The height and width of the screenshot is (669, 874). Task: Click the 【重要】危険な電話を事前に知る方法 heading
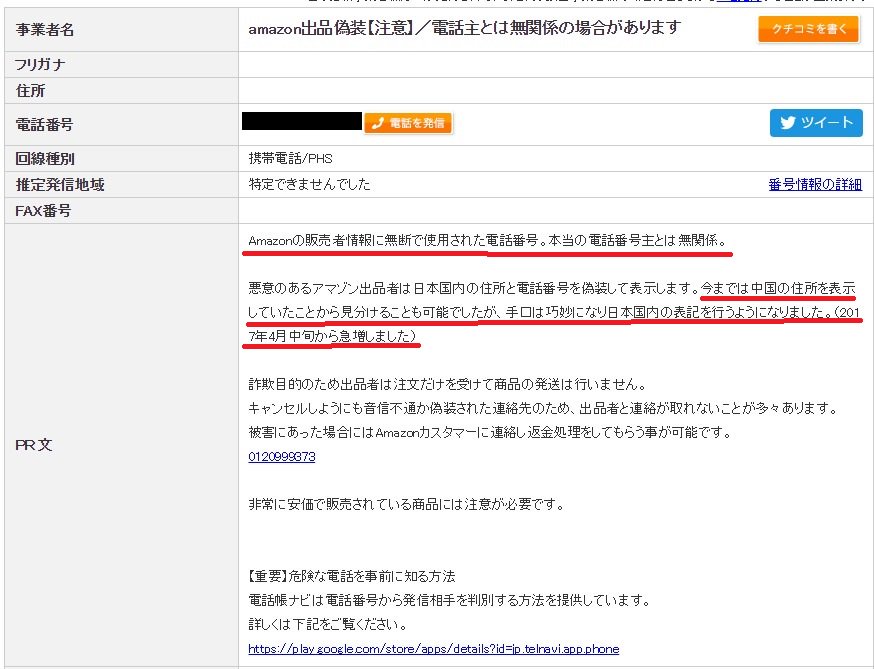(352, 576)
